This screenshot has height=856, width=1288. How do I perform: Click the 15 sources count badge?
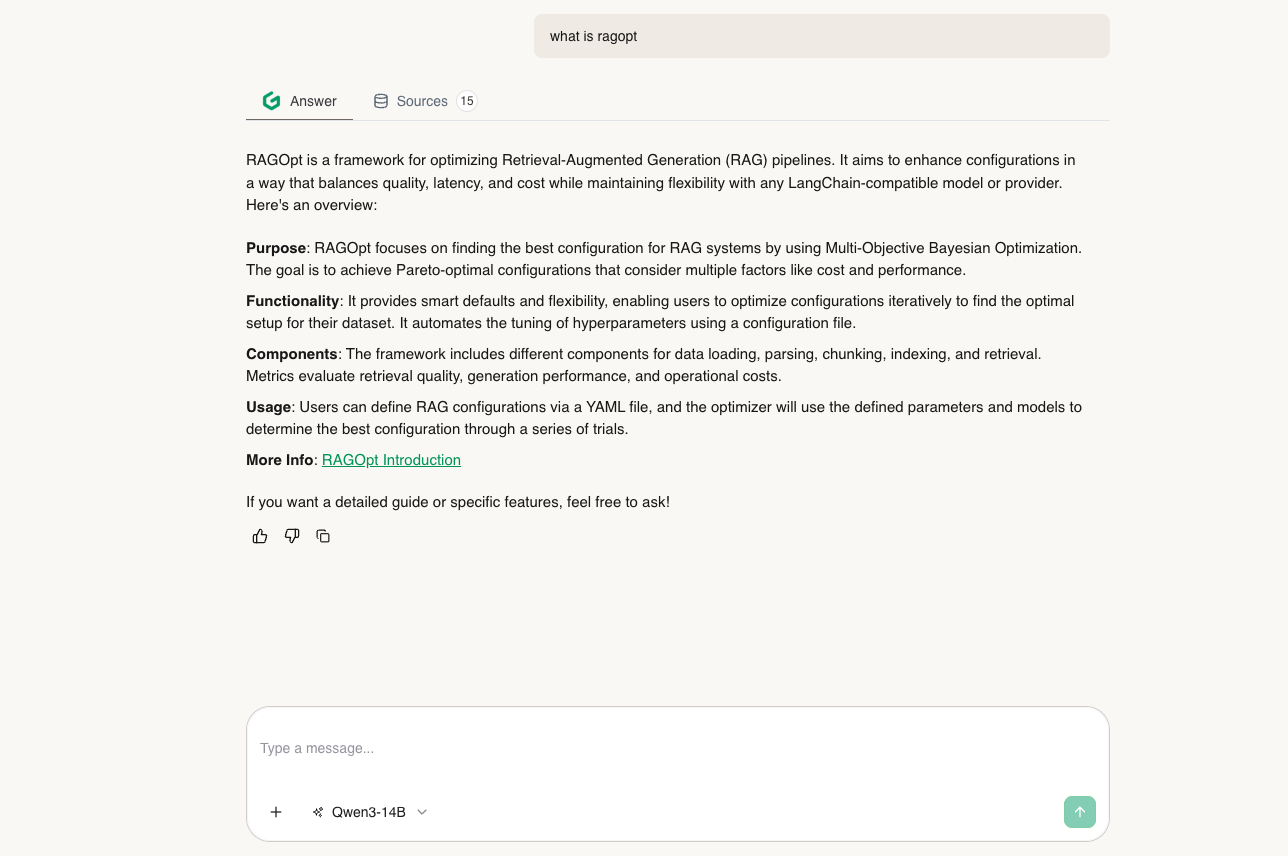click(x=466, y=101)
